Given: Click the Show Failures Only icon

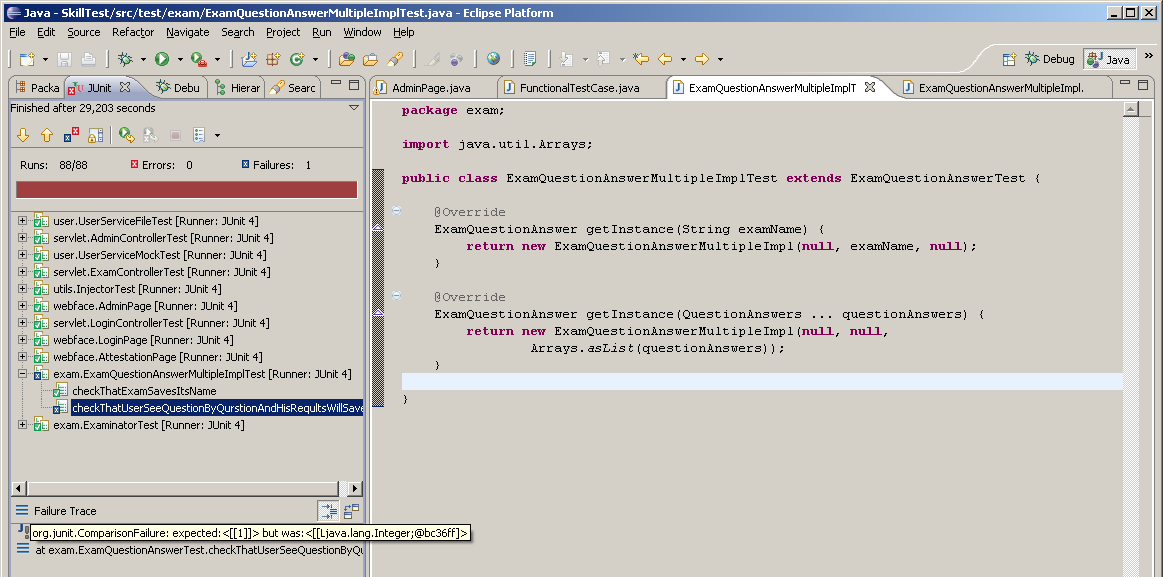Looking at the screenshot, I should (x=70, y=134).
